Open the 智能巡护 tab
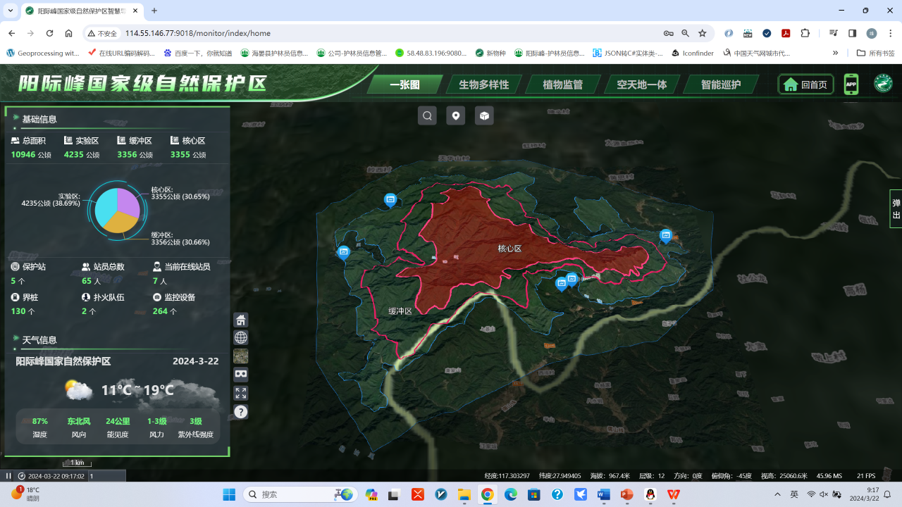The width and height of the screenshot is (902, 507). pos(720,85)
